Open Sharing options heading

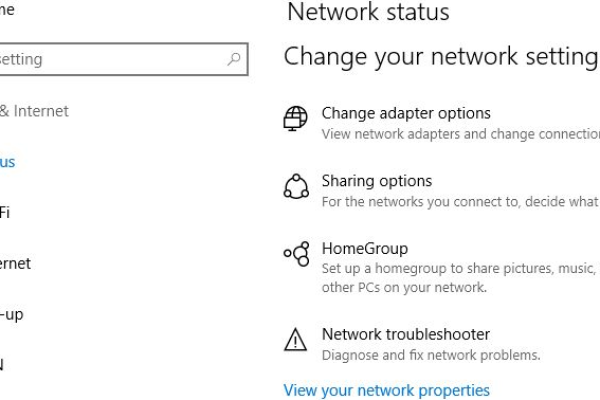[x=377, y=181]
